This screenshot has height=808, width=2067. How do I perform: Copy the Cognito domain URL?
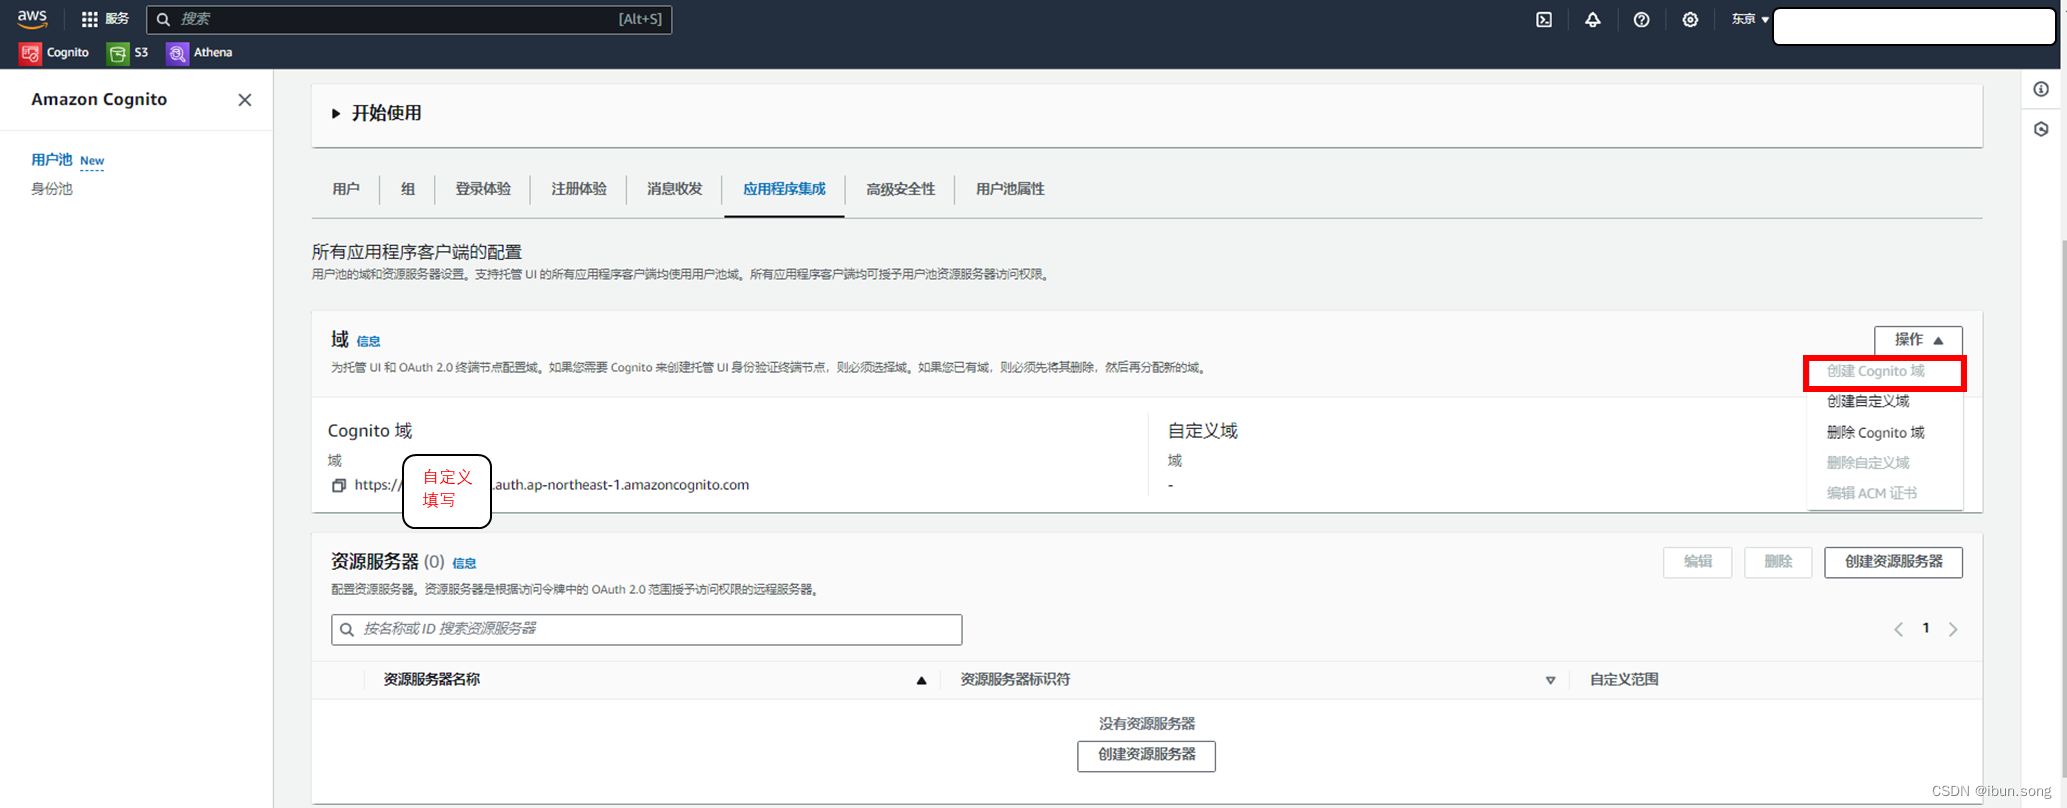point(339,485)
